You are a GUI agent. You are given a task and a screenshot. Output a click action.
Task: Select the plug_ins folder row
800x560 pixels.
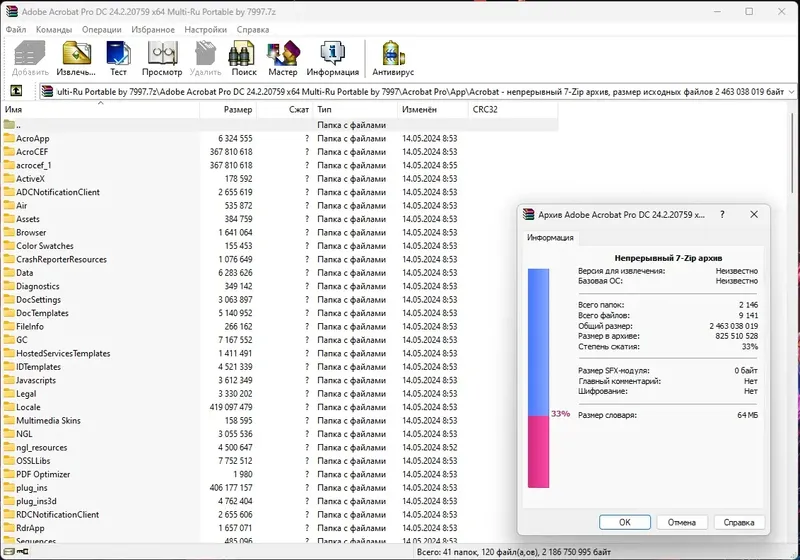pyautogui.click(x=280, y=488)
